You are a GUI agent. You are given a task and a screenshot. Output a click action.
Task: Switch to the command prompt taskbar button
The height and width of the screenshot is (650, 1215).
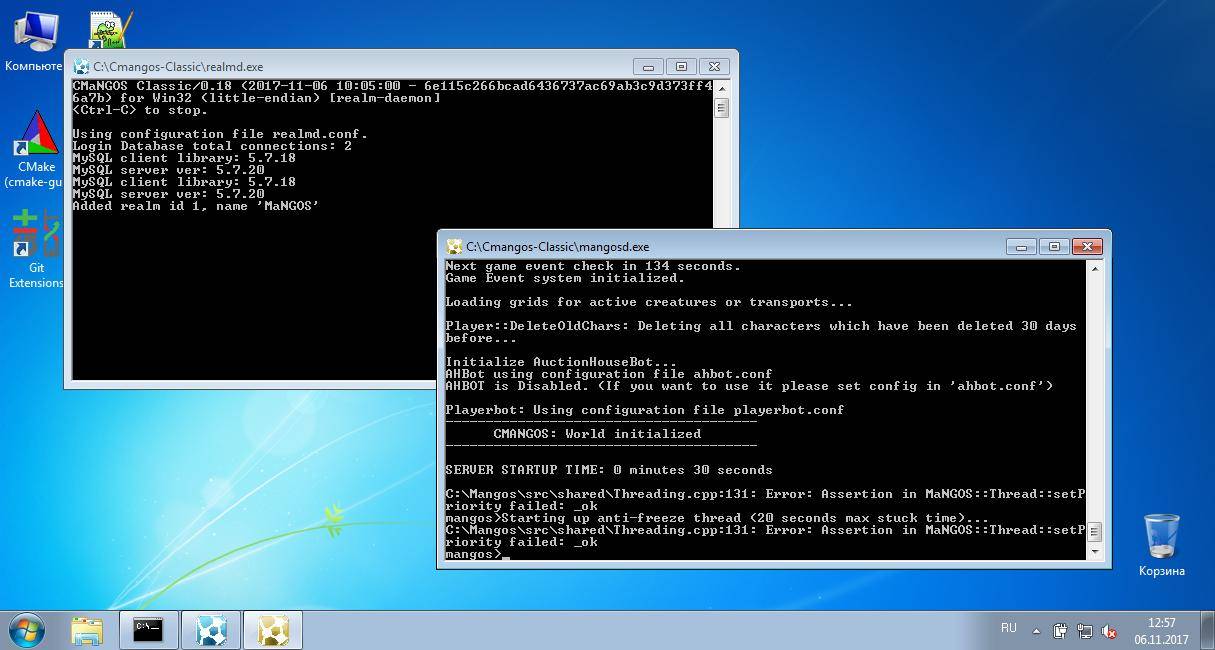tap(148, 630)
